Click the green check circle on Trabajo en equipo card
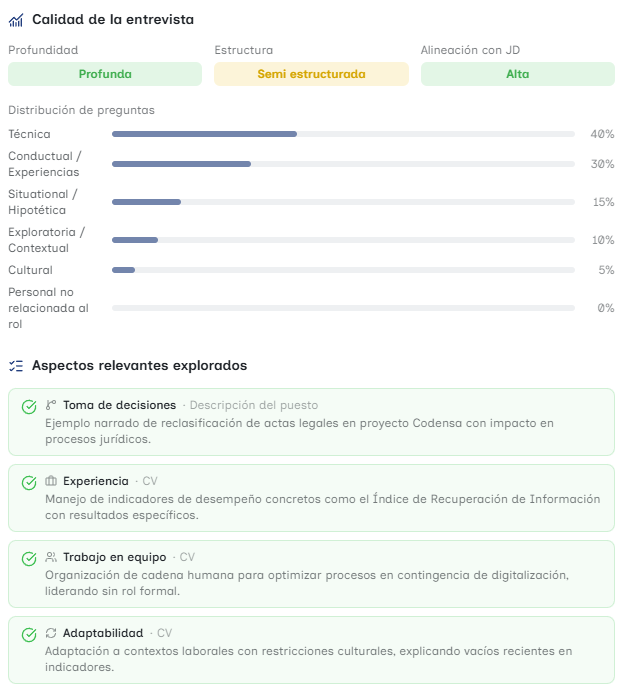 pyautogui.click(x=29, y=559)
